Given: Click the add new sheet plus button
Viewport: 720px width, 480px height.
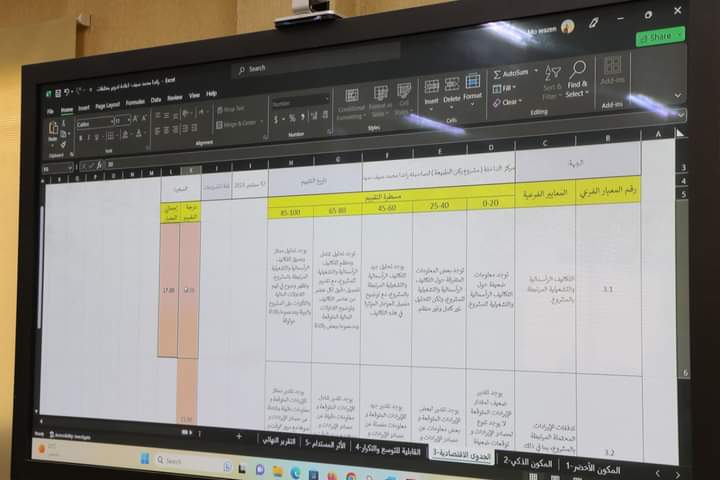Looking at the screenshot, I should click(x=238, y=436).
